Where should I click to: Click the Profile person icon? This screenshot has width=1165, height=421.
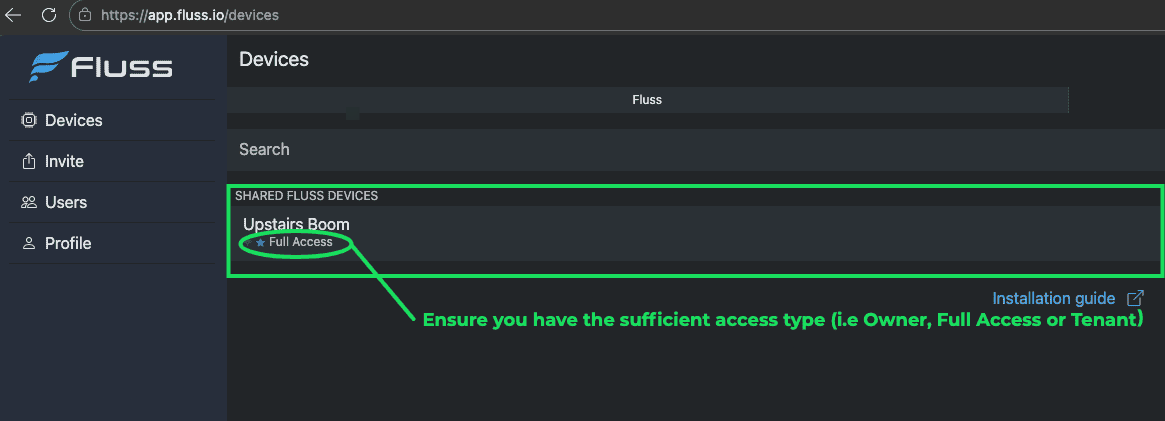(x=28, y=244)
